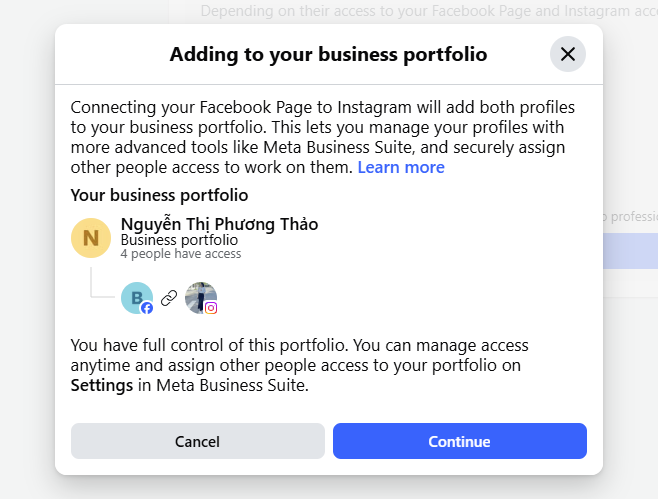Click the 'Connecting your Facebook Page' description paragraph
This screenshot has width=658, height=499.
[320, 128]
